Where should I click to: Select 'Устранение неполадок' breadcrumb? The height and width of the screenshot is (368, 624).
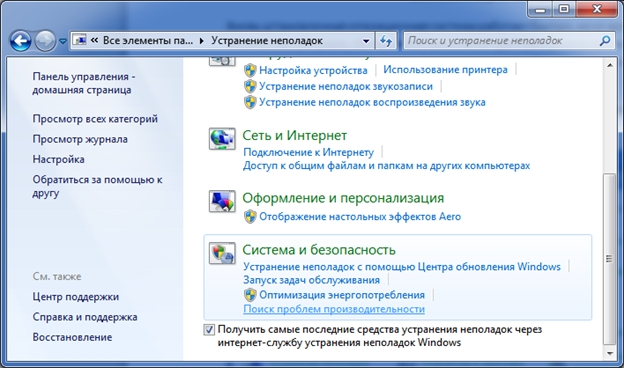tap(267, 41)
